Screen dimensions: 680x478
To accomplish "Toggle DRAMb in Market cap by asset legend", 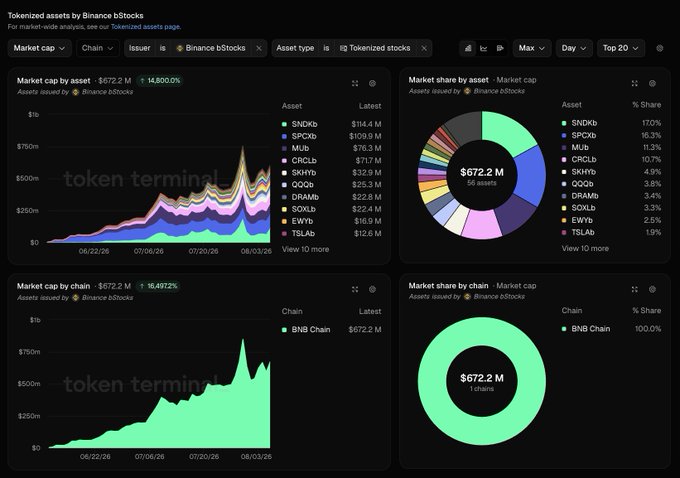I will coord(301,197).
